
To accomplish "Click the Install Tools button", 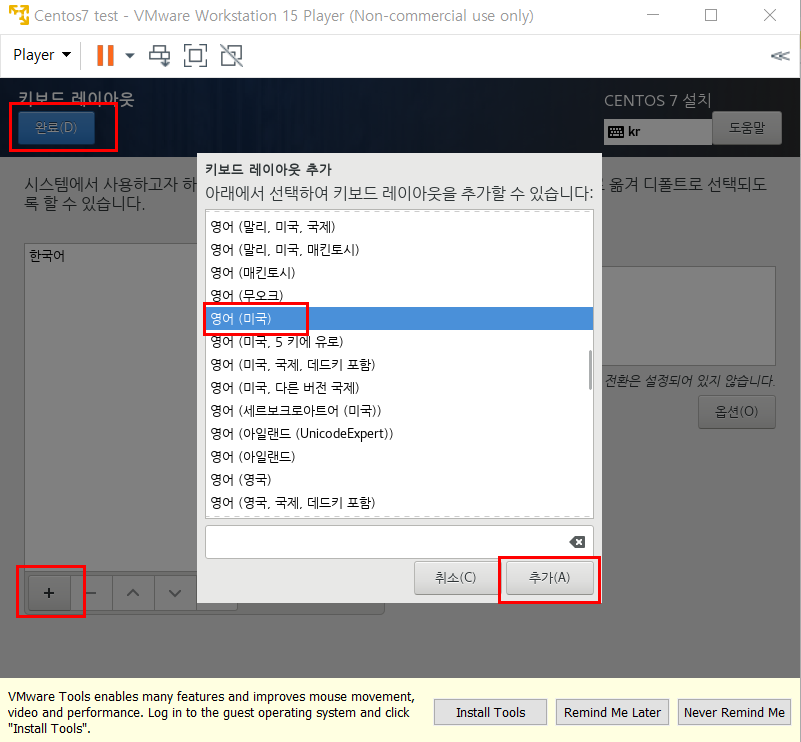I will click(490, 712).
